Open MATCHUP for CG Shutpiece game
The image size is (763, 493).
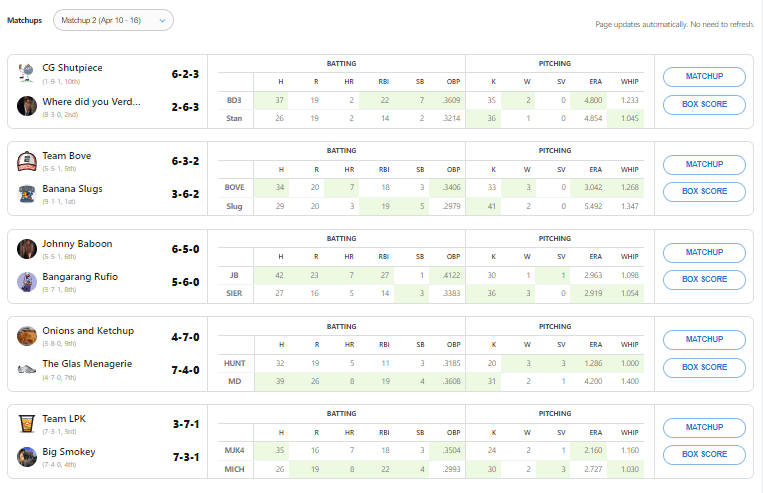[x=704, y=77]
